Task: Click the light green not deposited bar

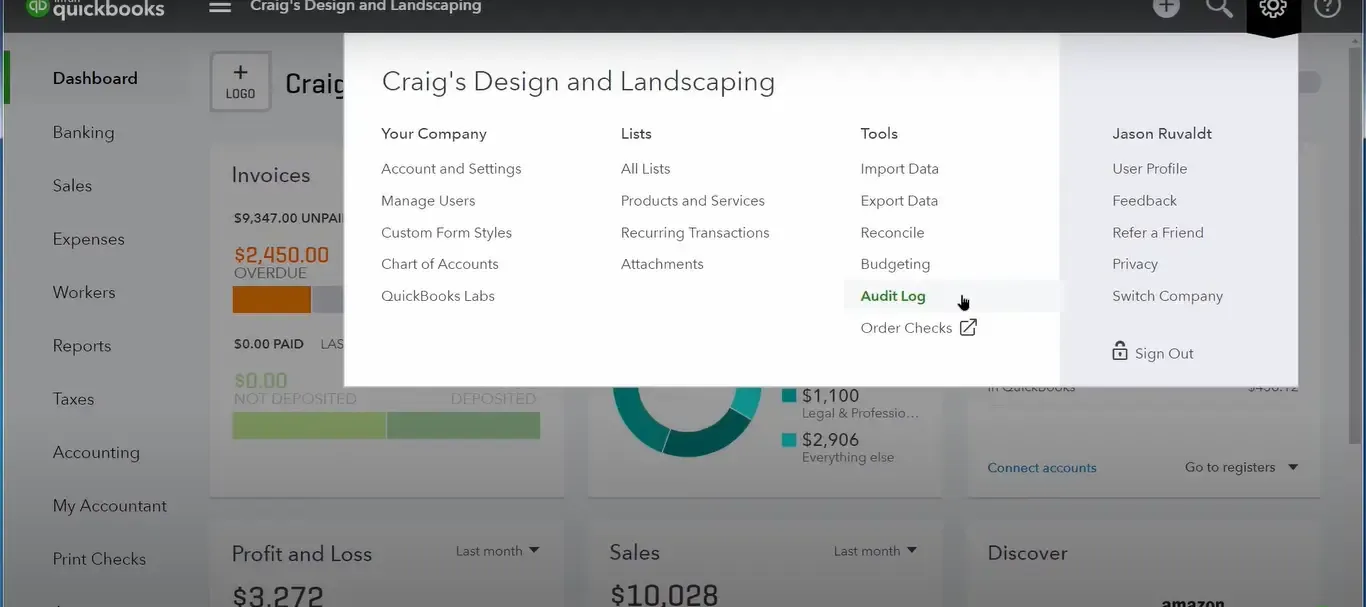Action: point(309,425)
